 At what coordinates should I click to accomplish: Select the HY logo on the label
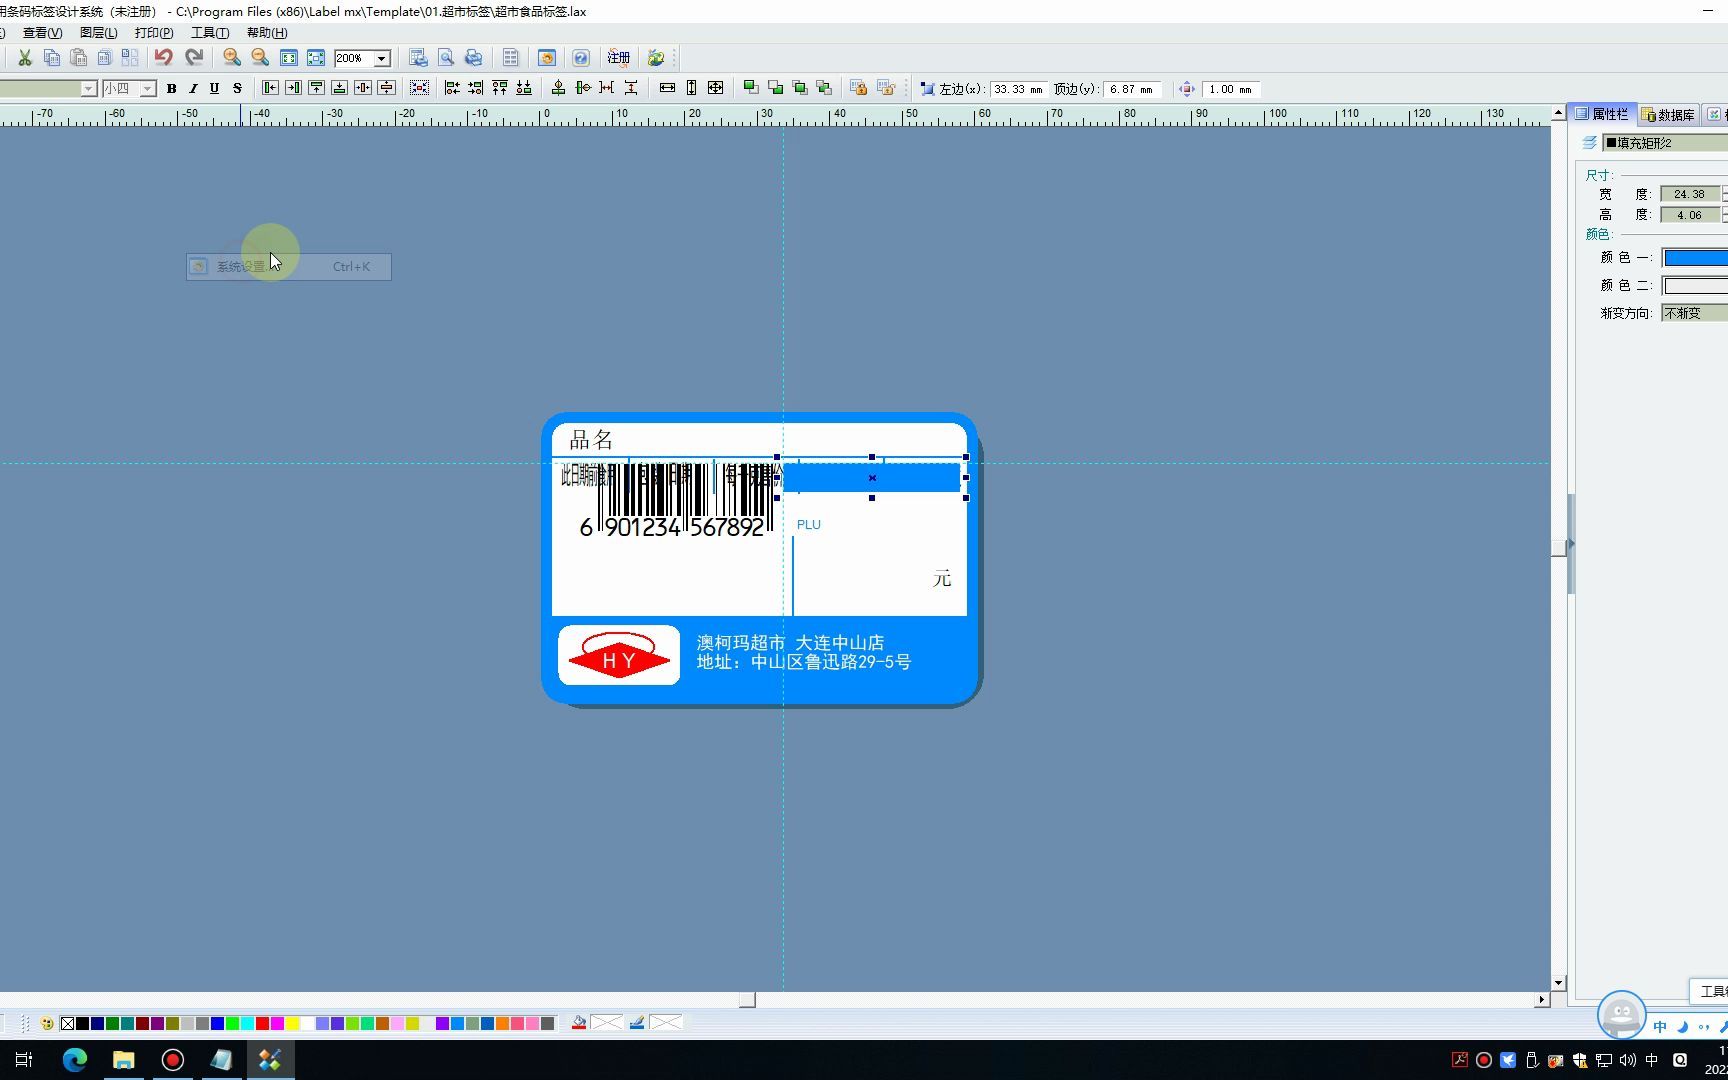619,655
